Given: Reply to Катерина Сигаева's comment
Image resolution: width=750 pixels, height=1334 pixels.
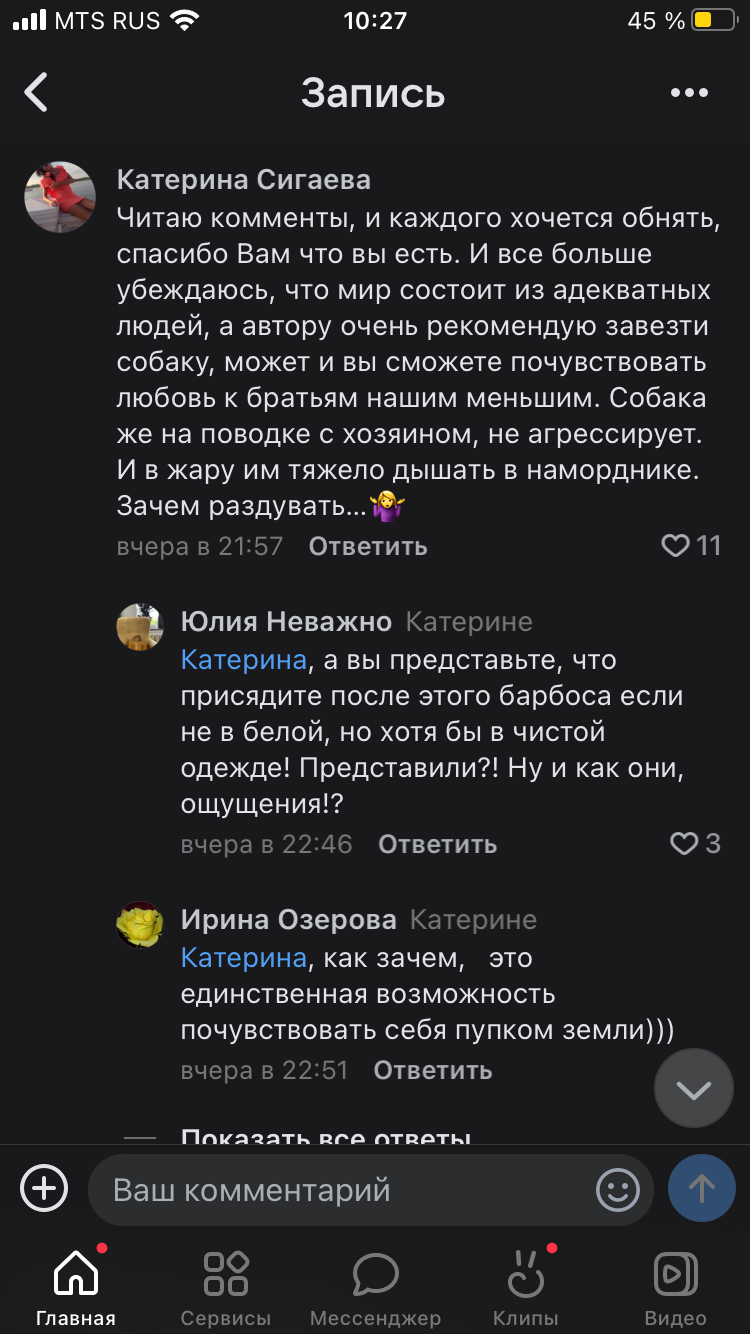Looking at the screenshot, I should 367,546.
